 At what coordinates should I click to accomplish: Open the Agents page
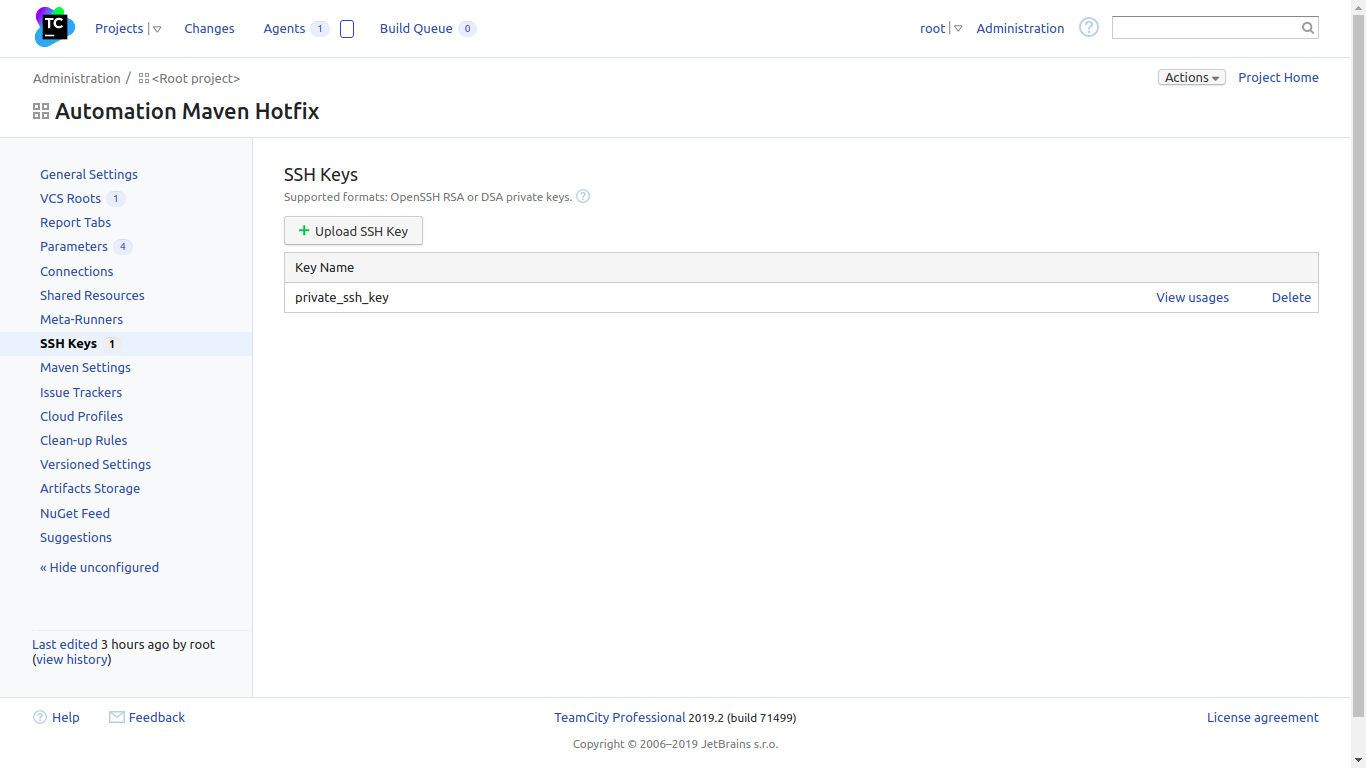[x=284, y=28]
